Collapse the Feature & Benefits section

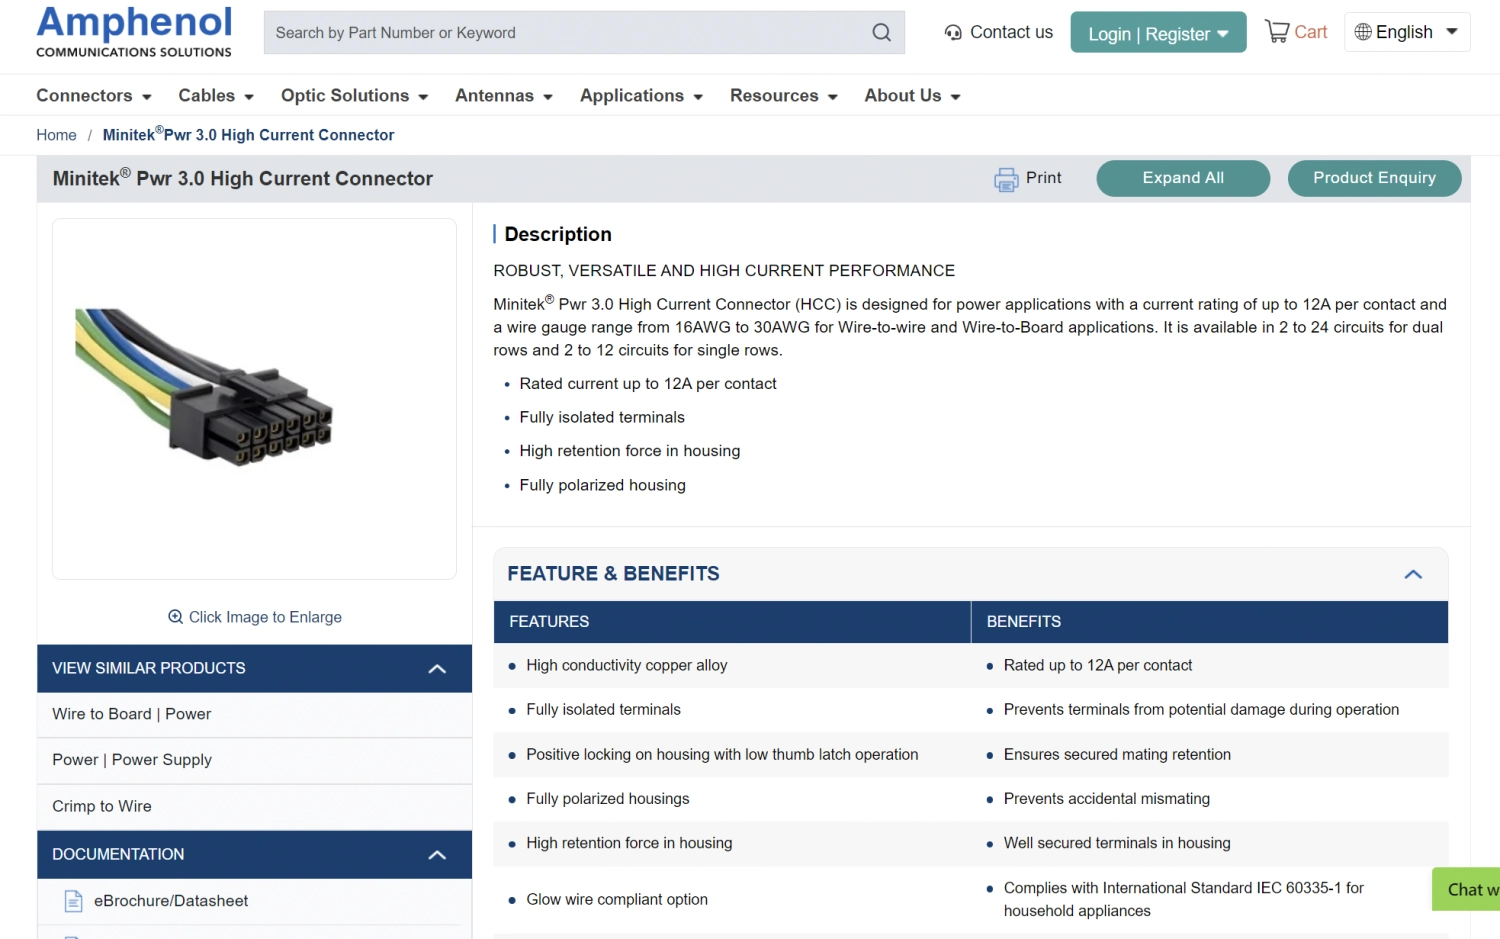tap(1412, 574)
